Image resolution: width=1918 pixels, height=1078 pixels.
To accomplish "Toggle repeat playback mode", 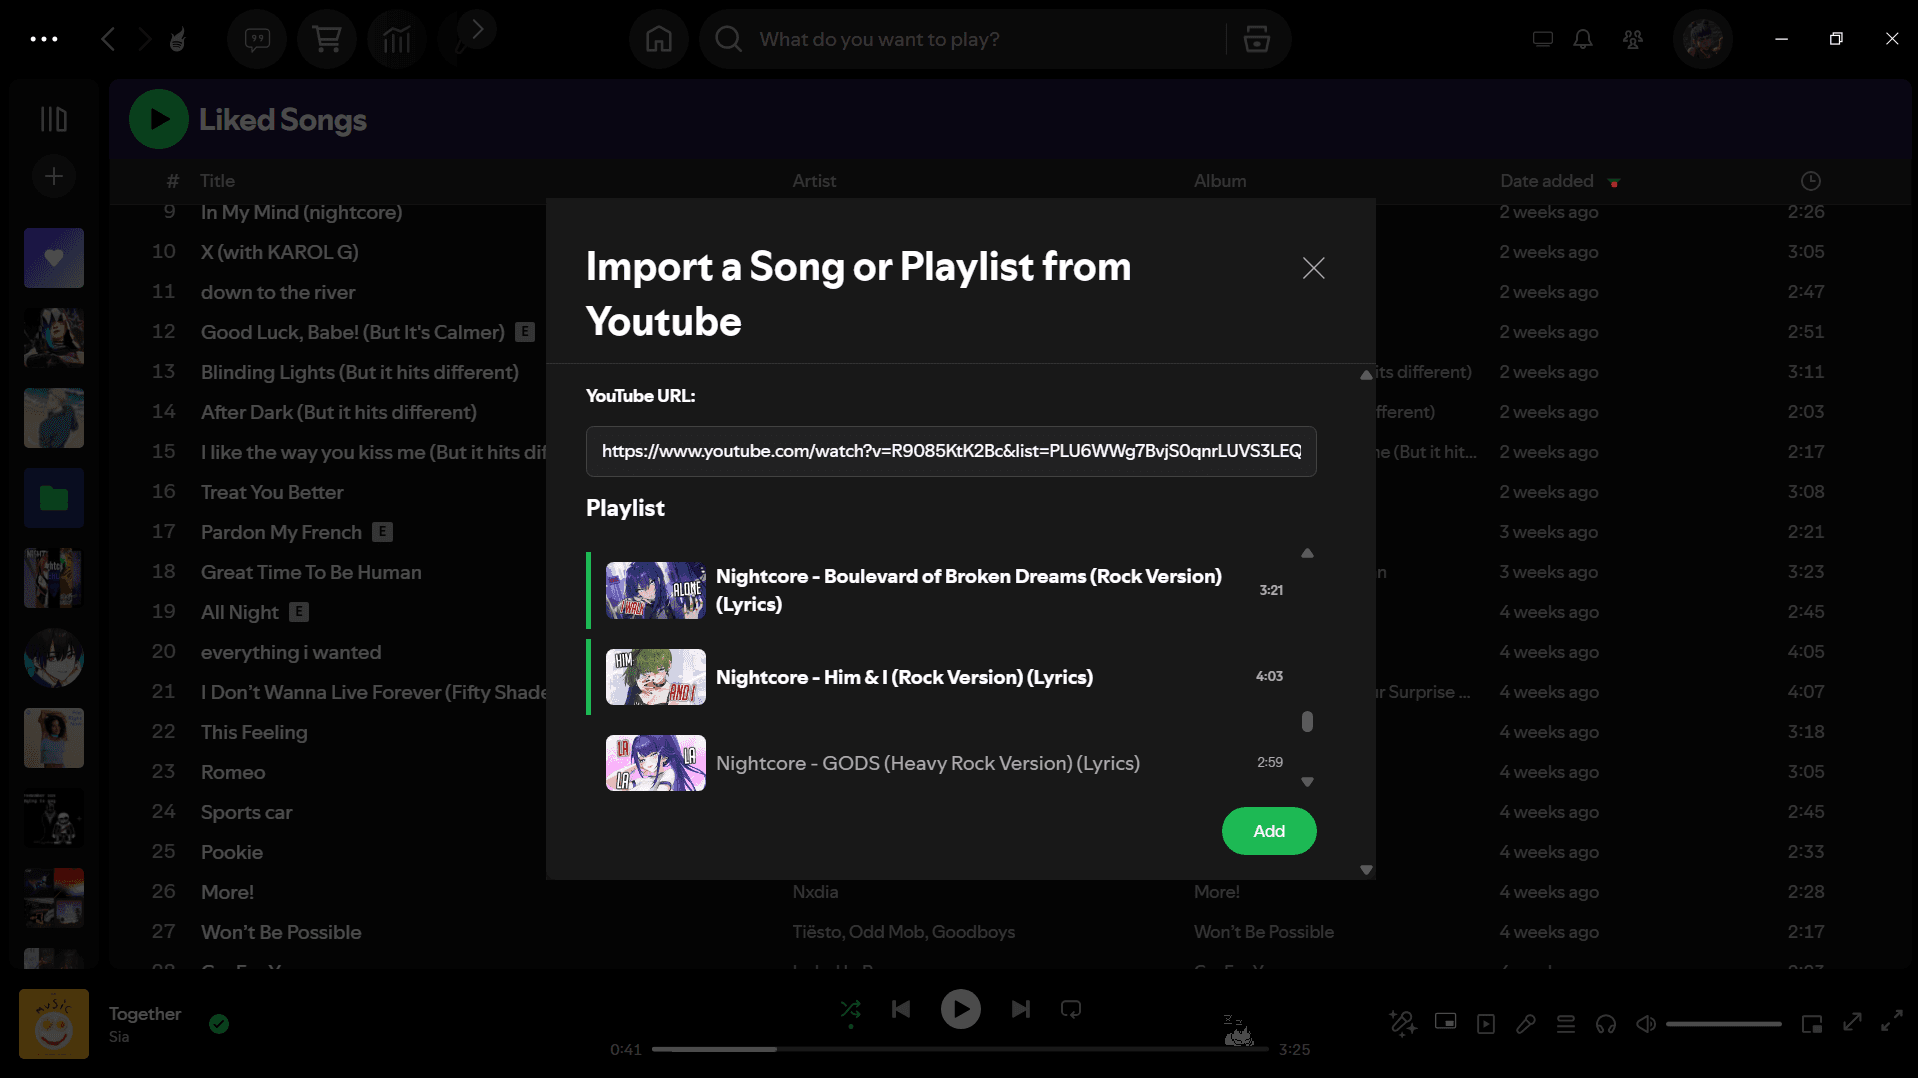I will [x=1069, y=1009].
